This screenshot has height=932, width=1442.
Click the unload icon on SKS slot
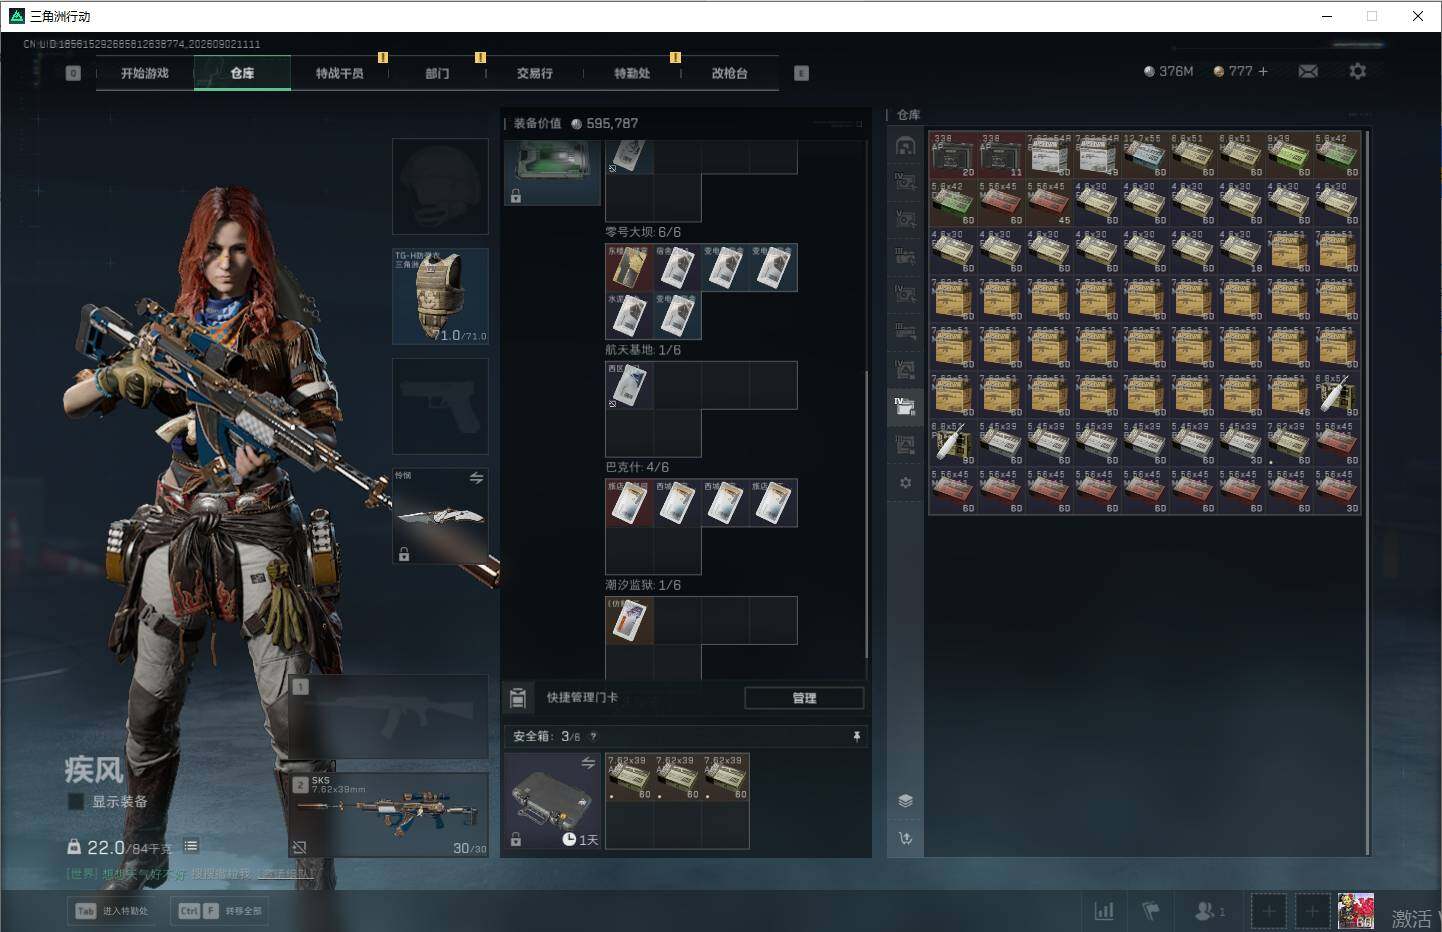(x=299, y=847)
